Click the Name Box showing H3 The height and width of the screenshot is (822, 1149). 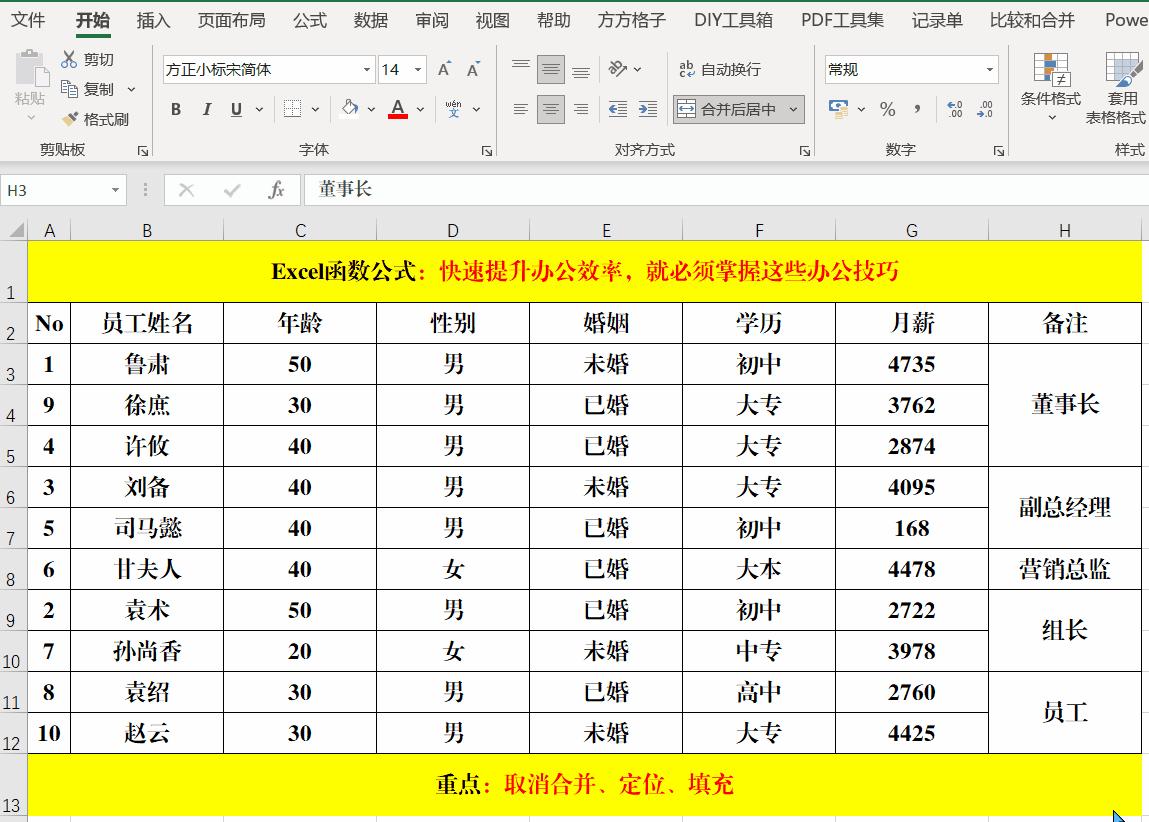point(55,190)
